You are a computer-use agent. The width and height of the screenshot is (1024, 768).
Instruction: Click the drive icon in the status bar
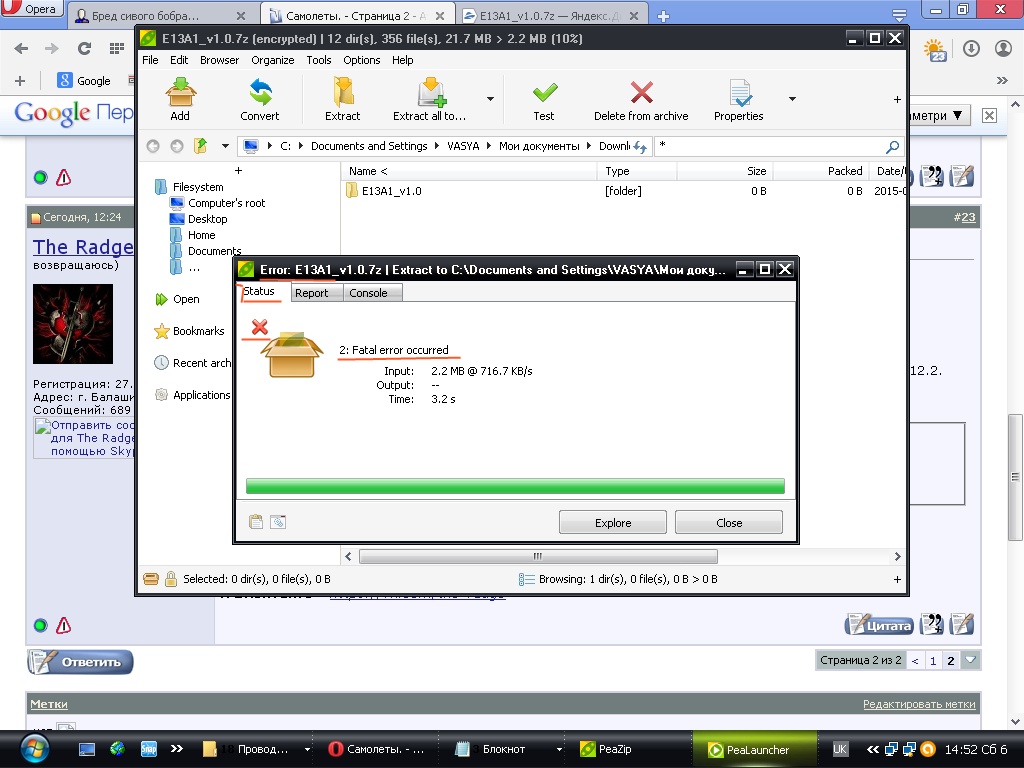click(x=151, y=579)
